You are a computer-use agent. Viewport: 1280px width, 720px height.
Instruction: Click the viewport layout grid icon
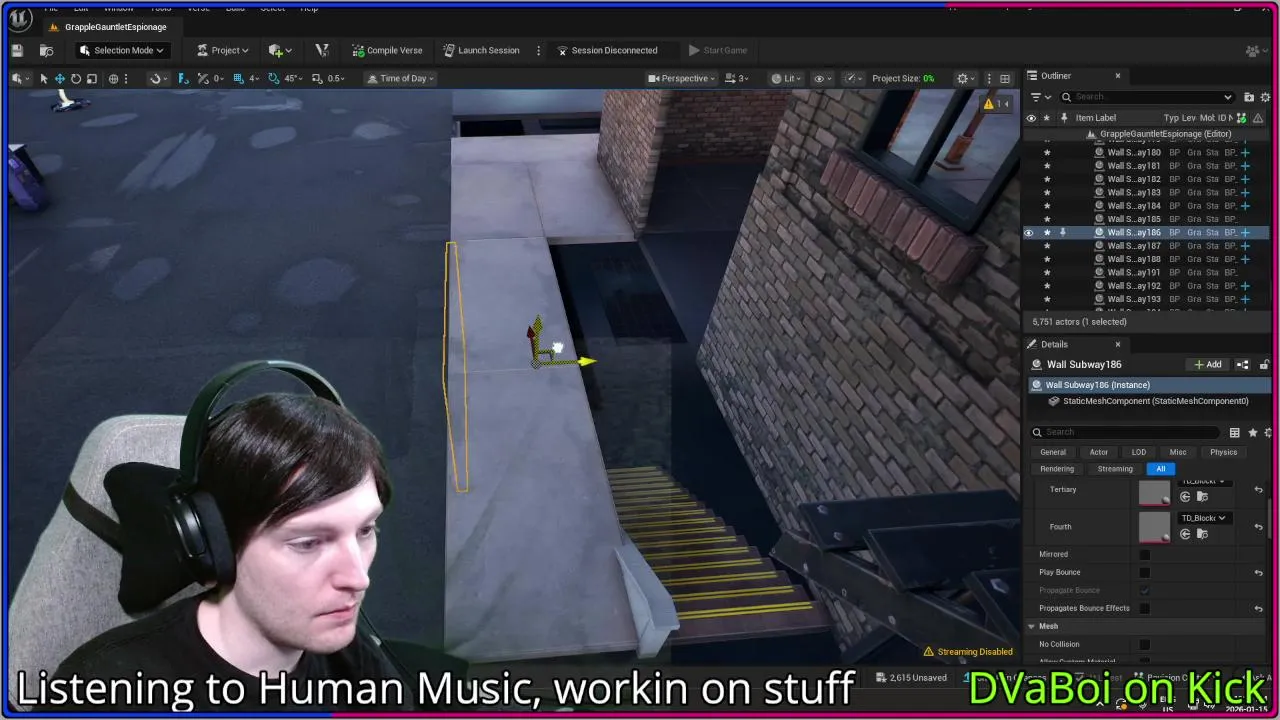pos(1005,78)
